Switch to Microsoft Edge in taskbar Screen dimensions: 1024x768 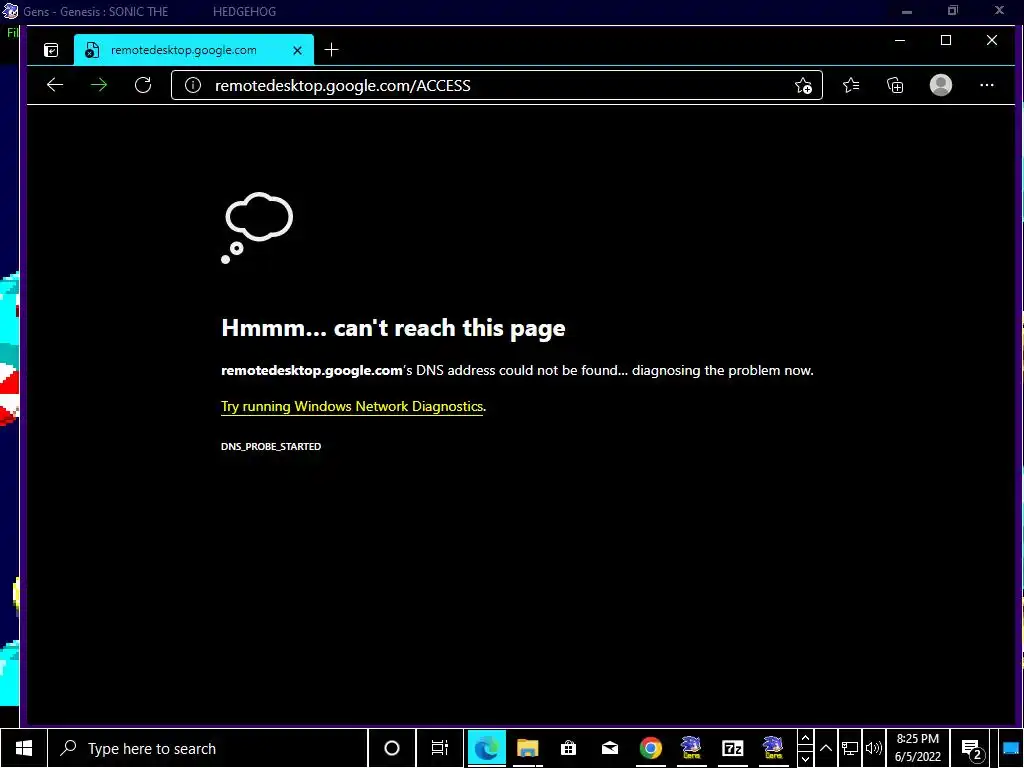point(487,748)
